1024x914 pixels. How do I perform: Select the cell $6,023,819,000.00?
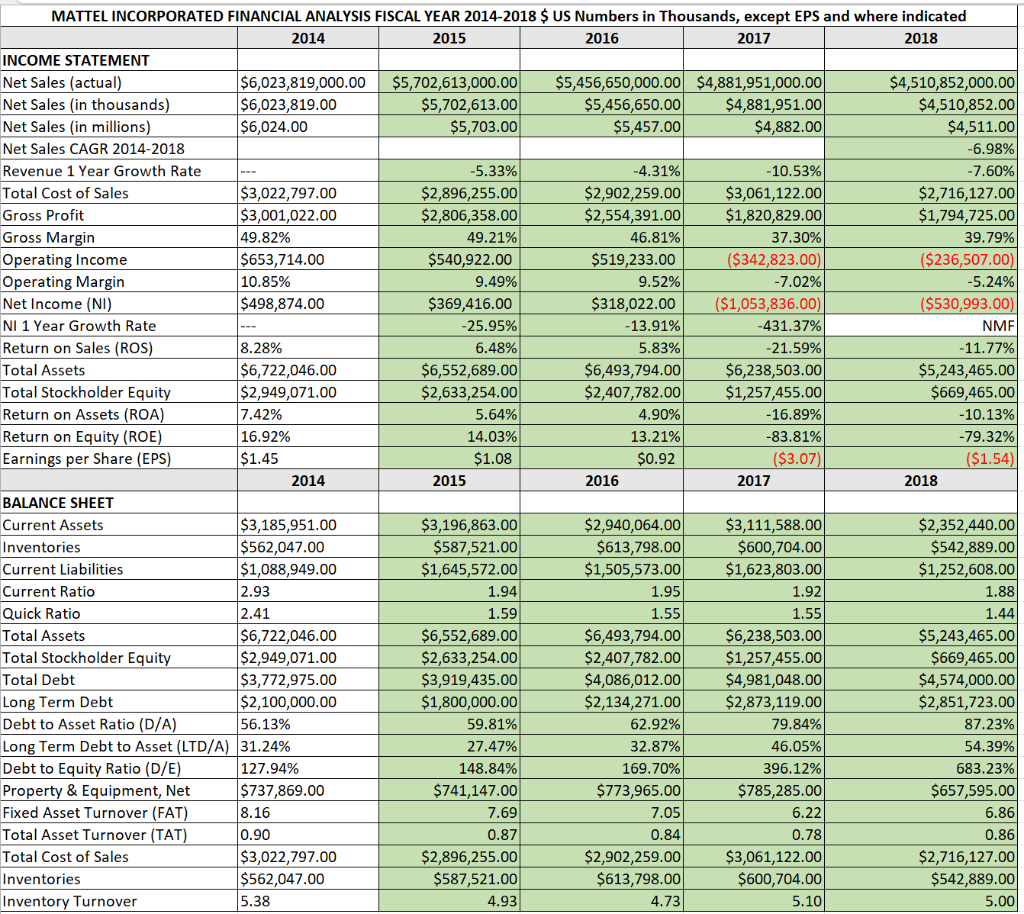(x=303, y=83)
